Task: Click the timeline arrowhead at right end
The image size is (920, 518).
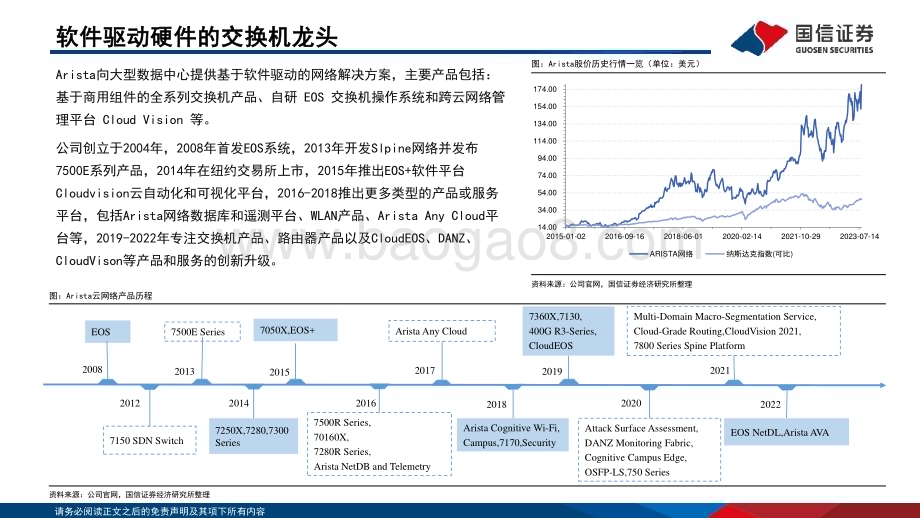Action: coord(882,385)
